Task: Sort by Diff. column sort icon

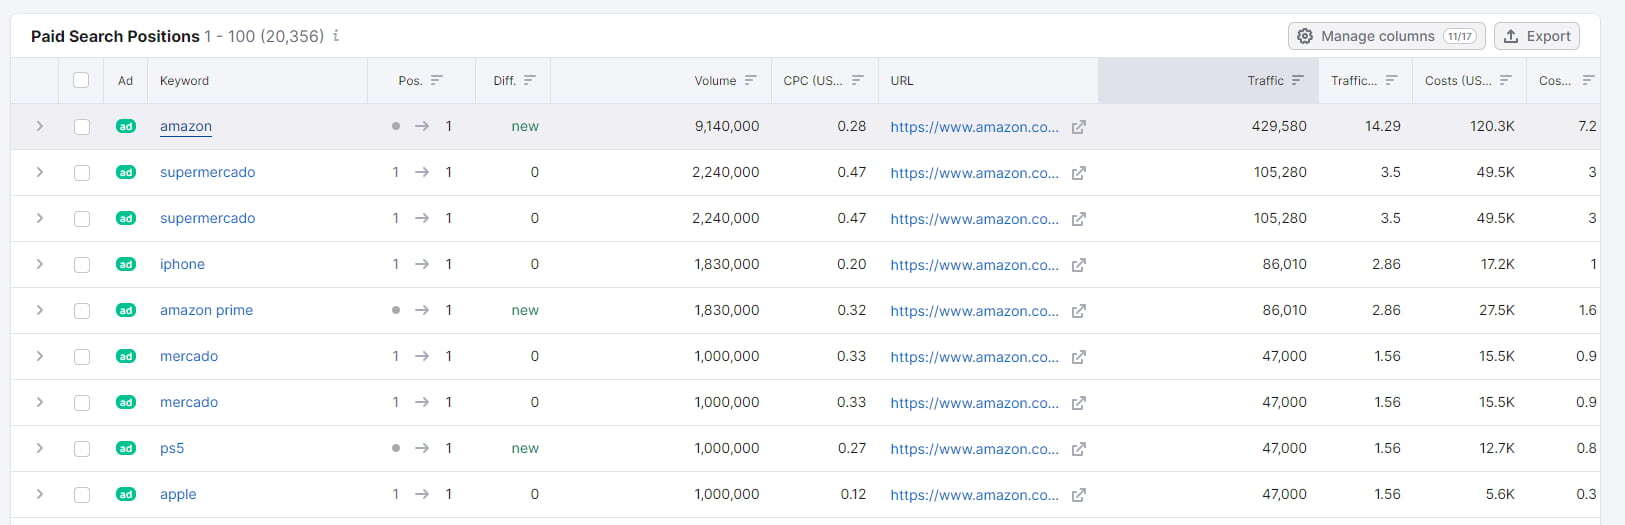Action: [x=530, y=81]
